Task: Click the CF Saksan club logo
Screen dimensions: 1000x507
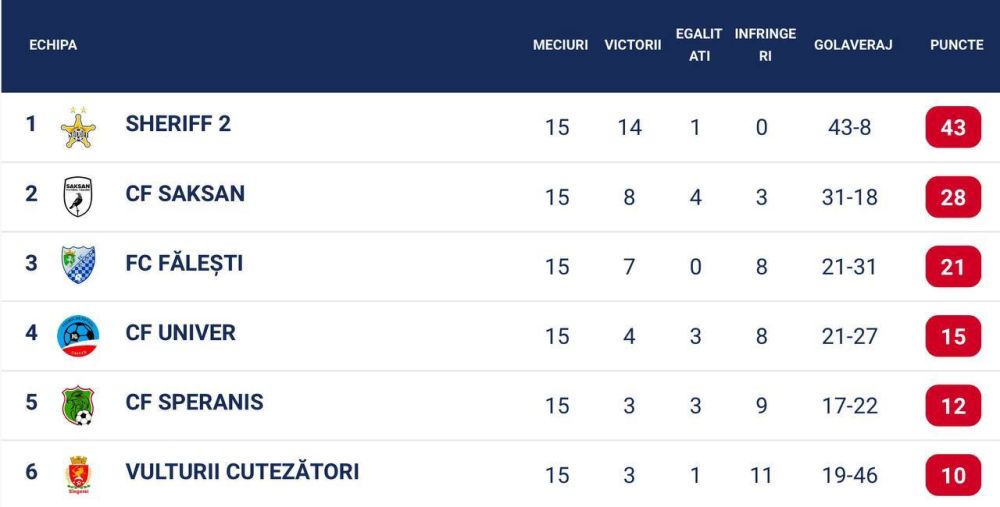Action: (78, 197)
